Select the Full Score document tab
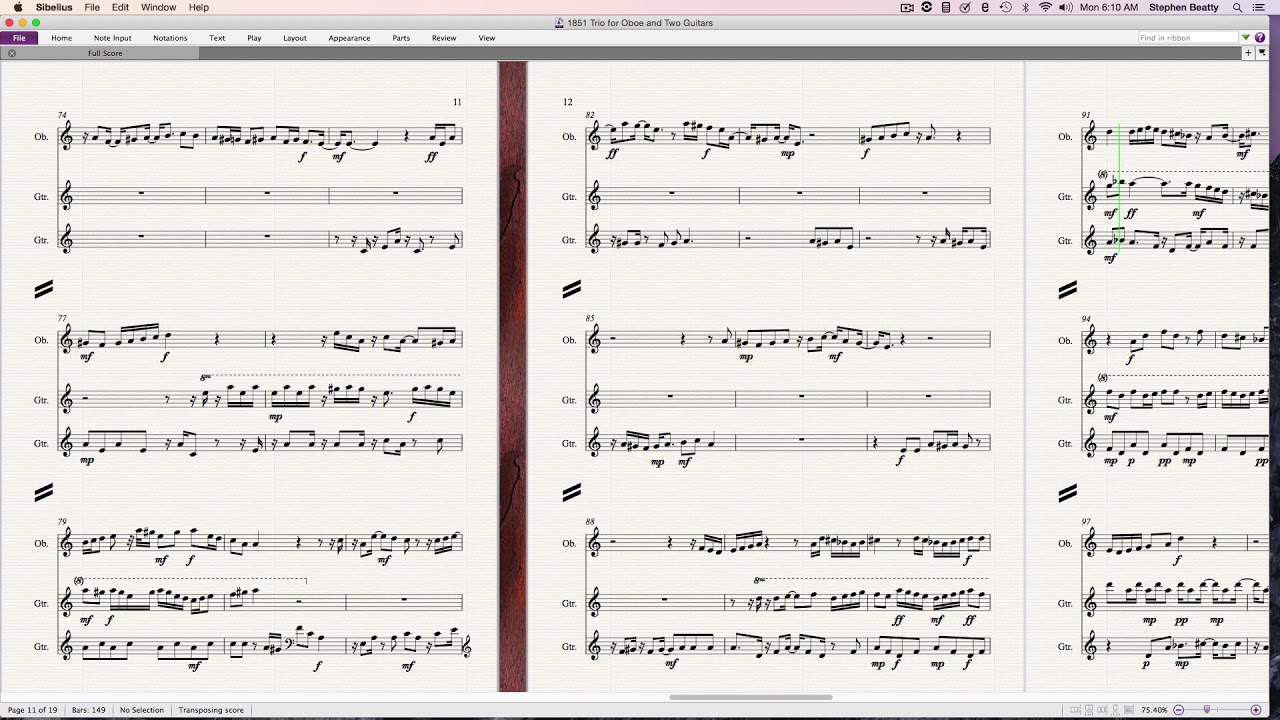The height and width of the screenshot is (720, 1280). [105, 53]
